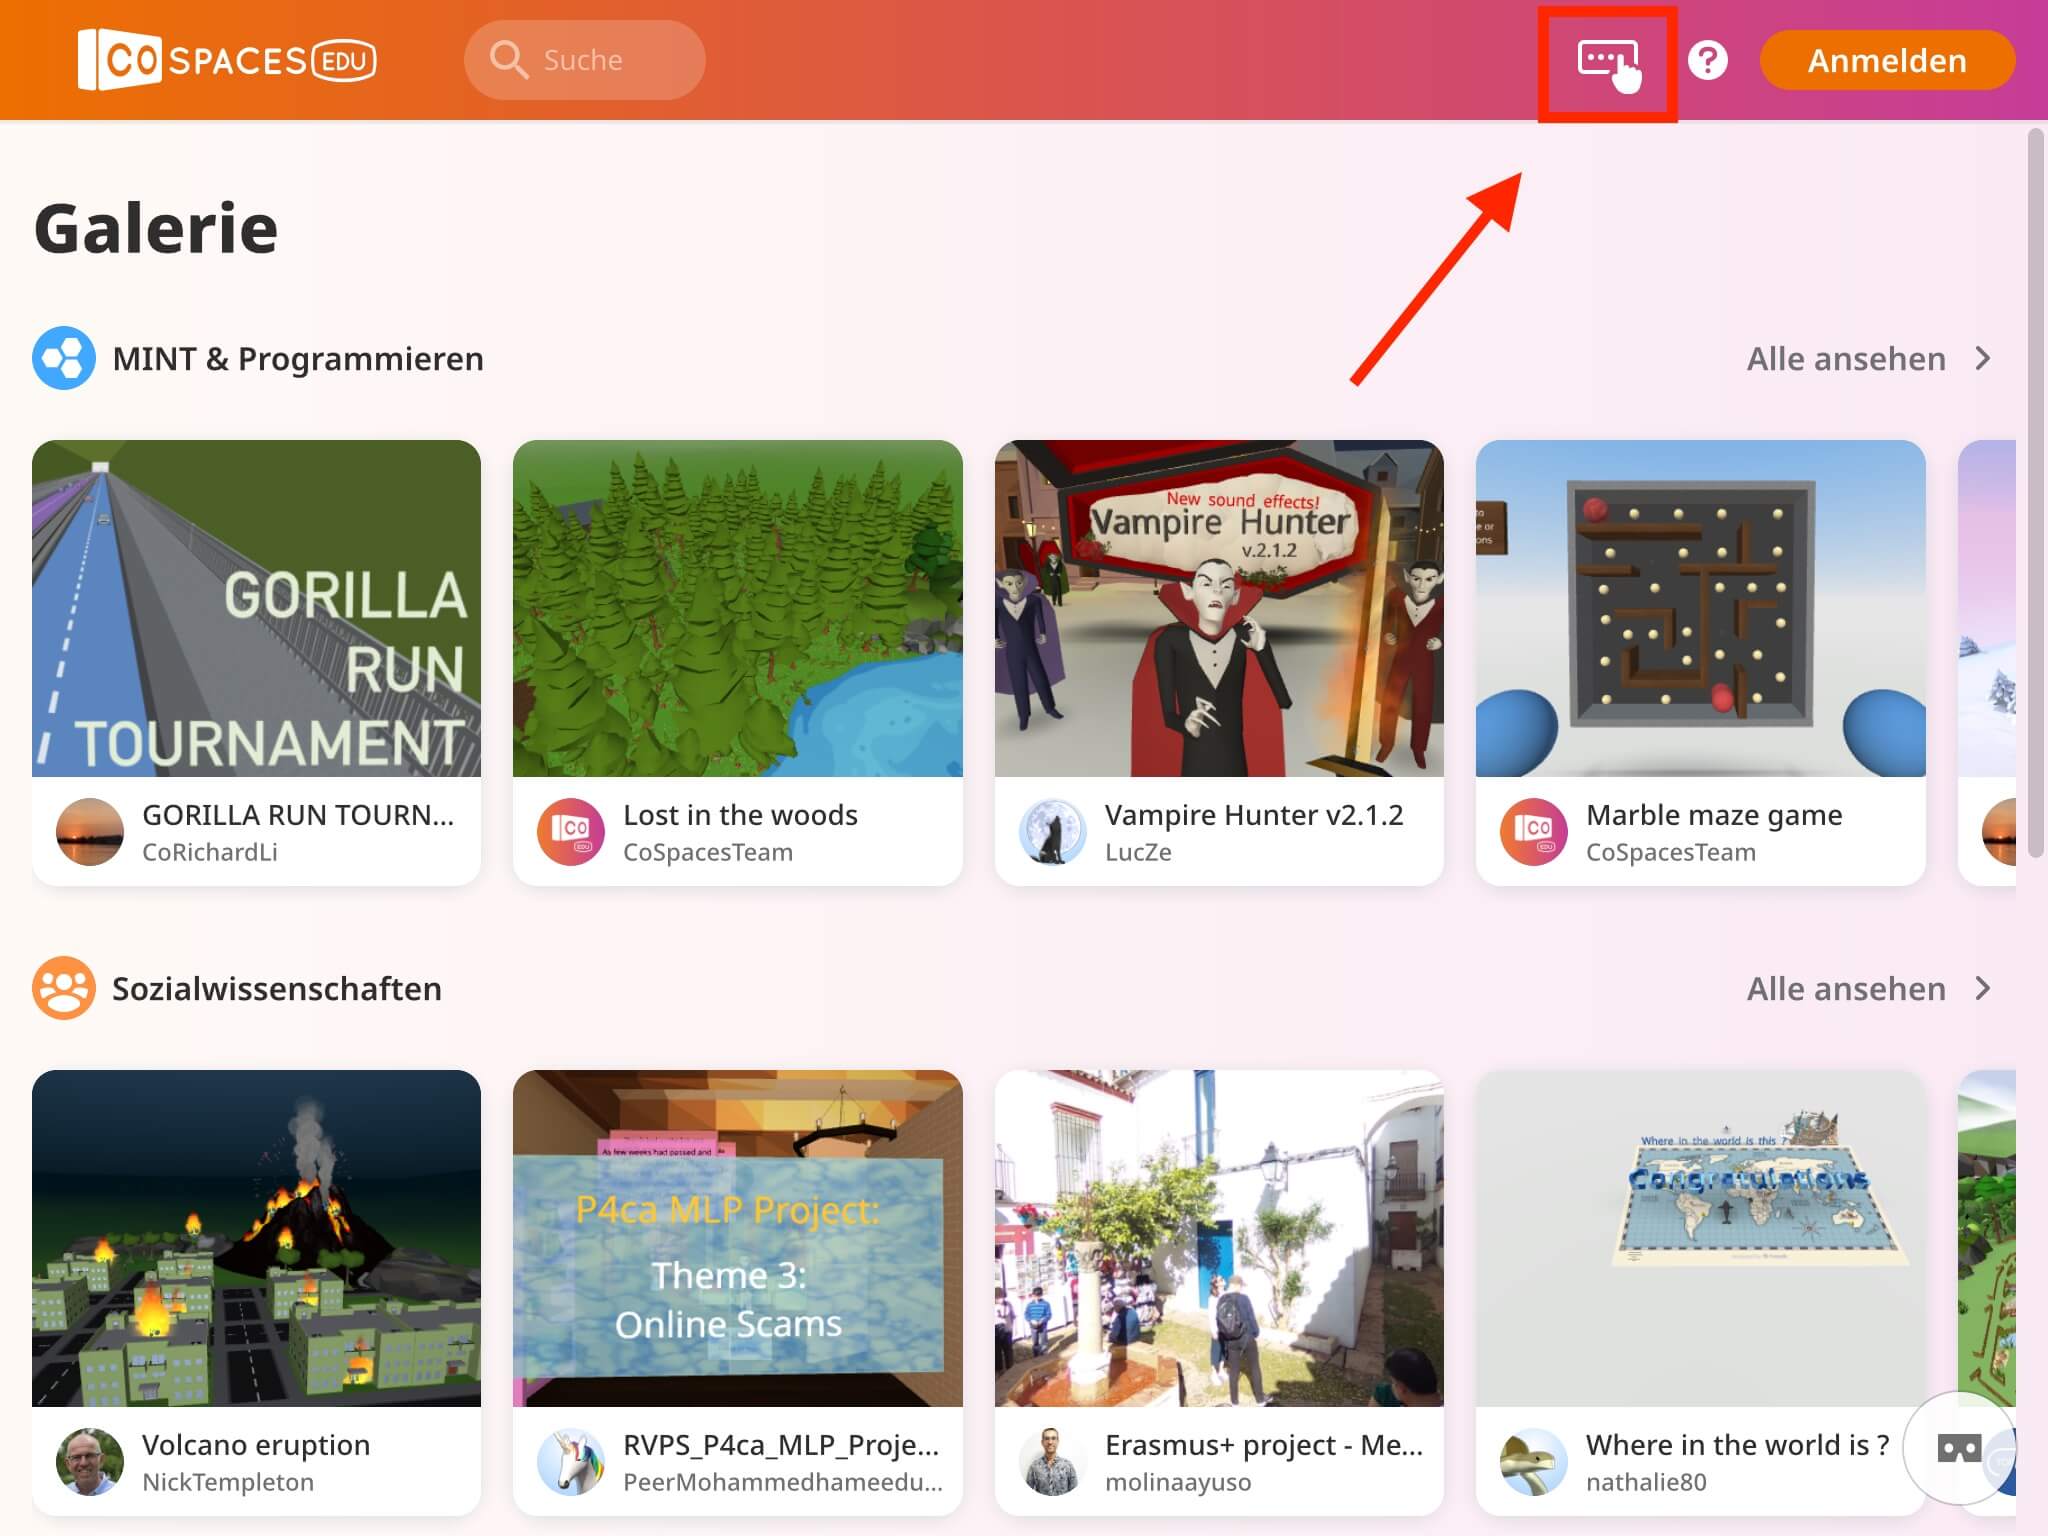Click the 'Marble maze game' title text
The width and height of the screenshot is (2048, 1536).
1714,815
